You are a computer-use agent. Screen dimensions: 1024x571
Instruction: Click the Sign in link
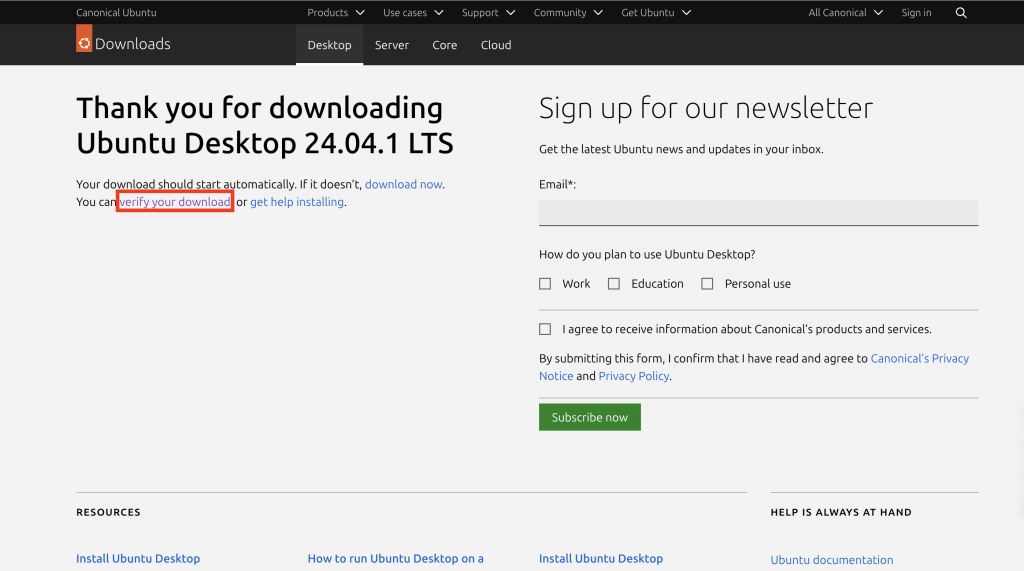tap(916, 12)
